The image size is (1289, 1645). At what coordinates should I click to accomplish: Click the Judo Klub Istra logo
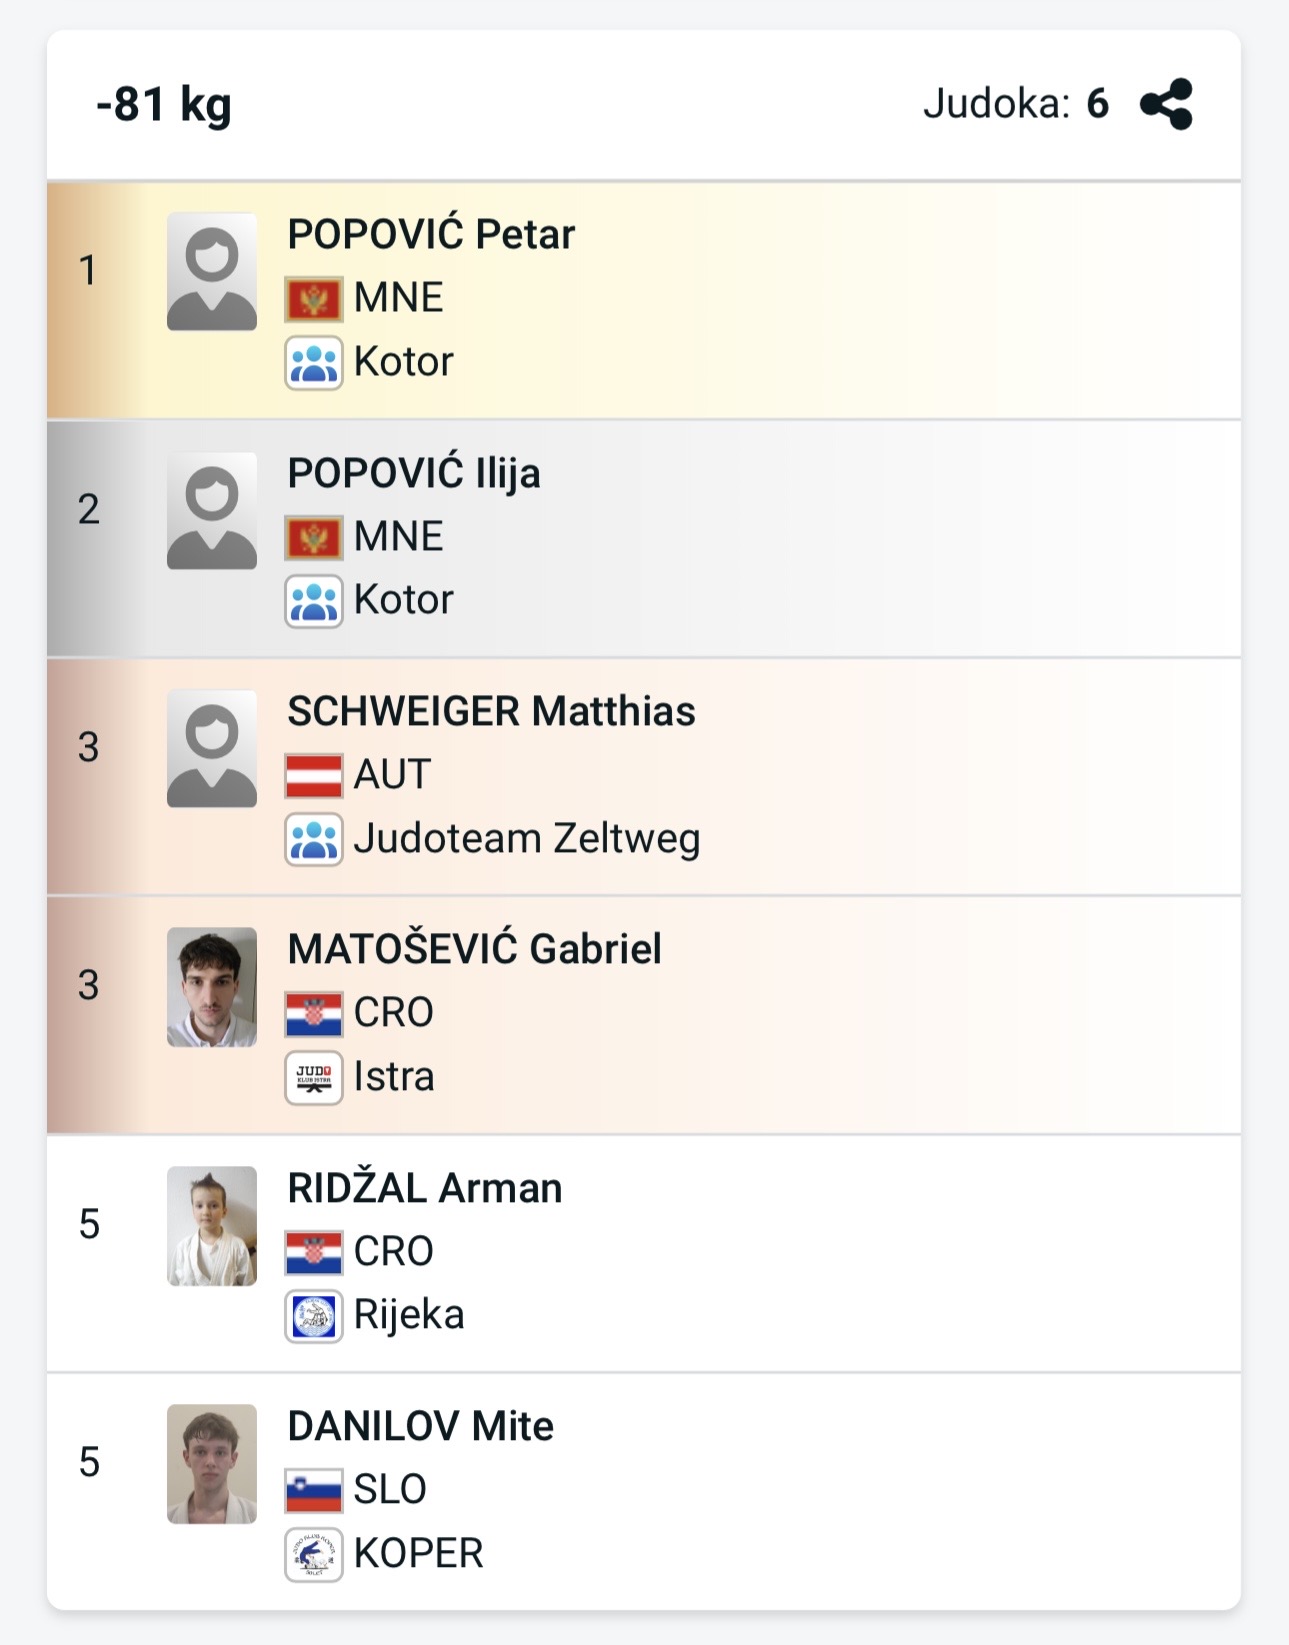[314, 1078]
